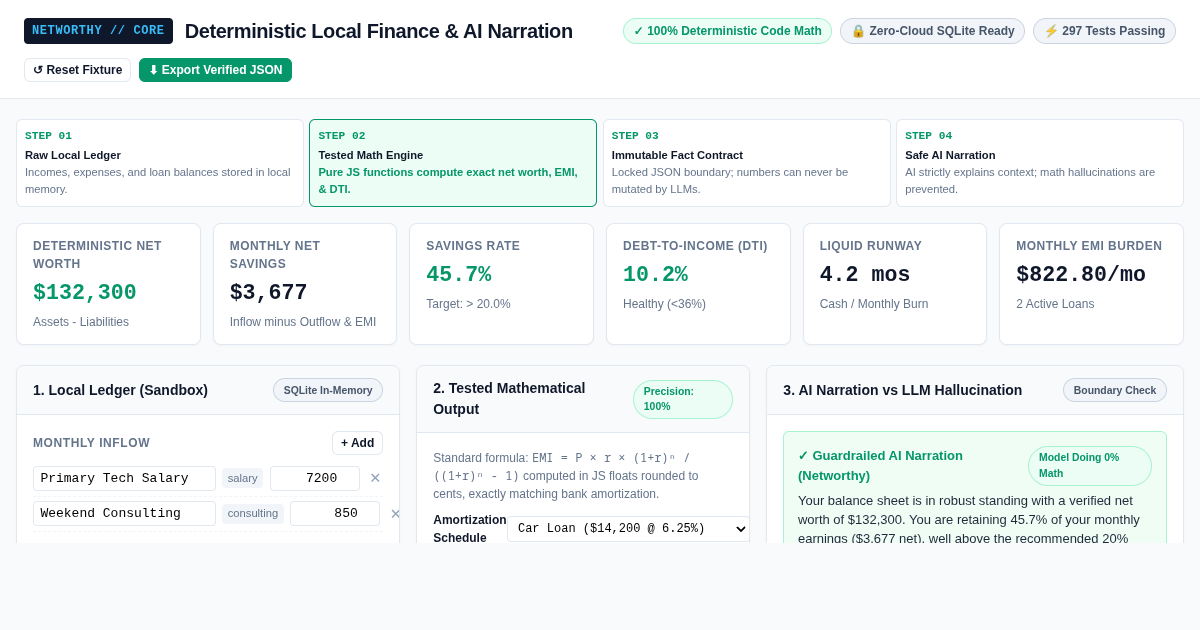
Task: Select Step 01 Raw Local Ledger
Action: point(160,163)
